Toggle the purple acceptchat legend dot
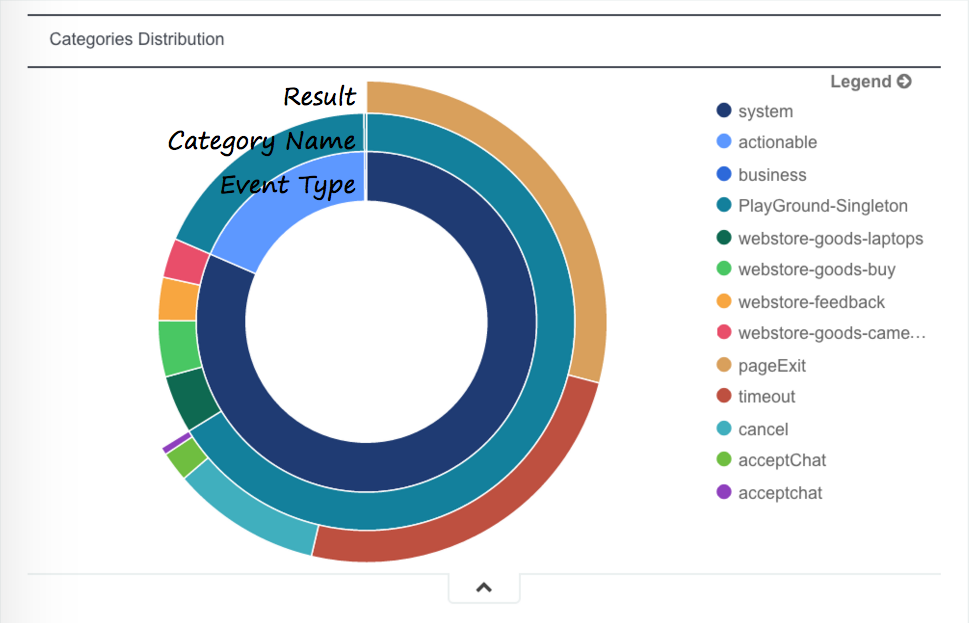 [724, 493]
